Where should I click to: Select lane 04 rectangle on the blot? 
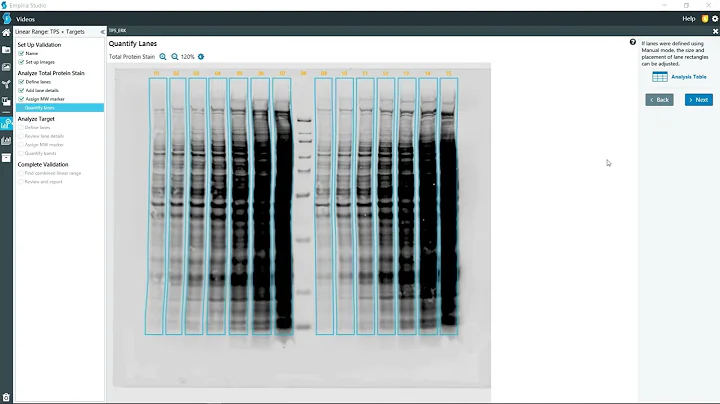(x=217, y=206)
